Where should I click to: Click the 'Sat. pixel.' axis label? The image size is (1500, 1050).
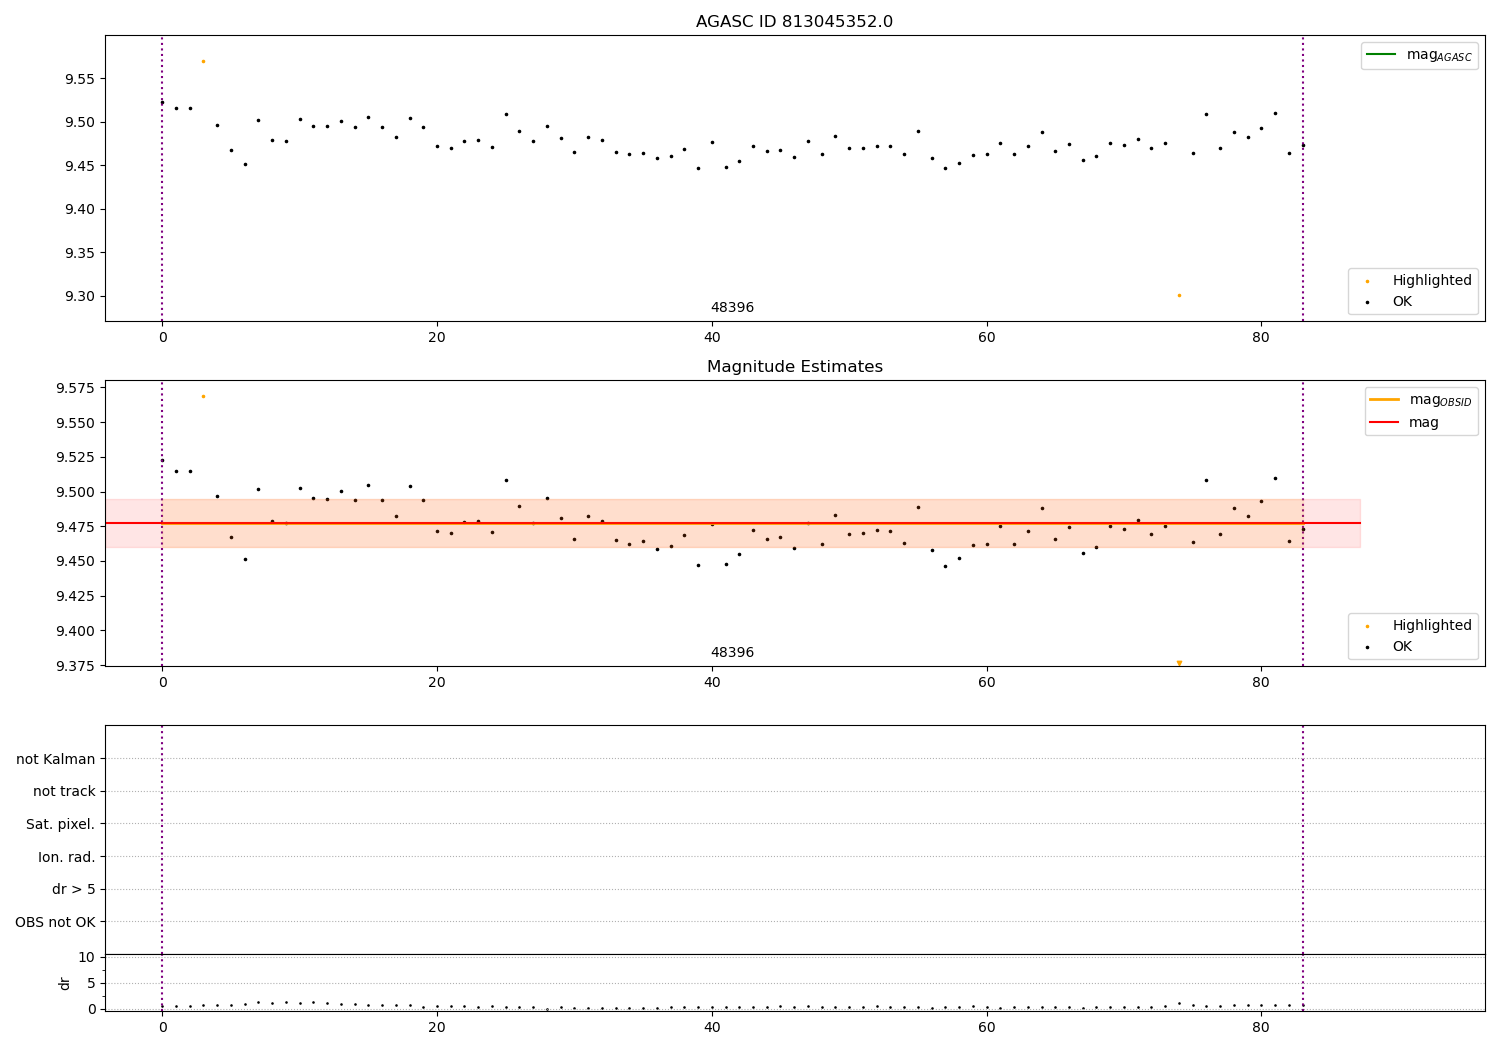(x=61, y=825)
